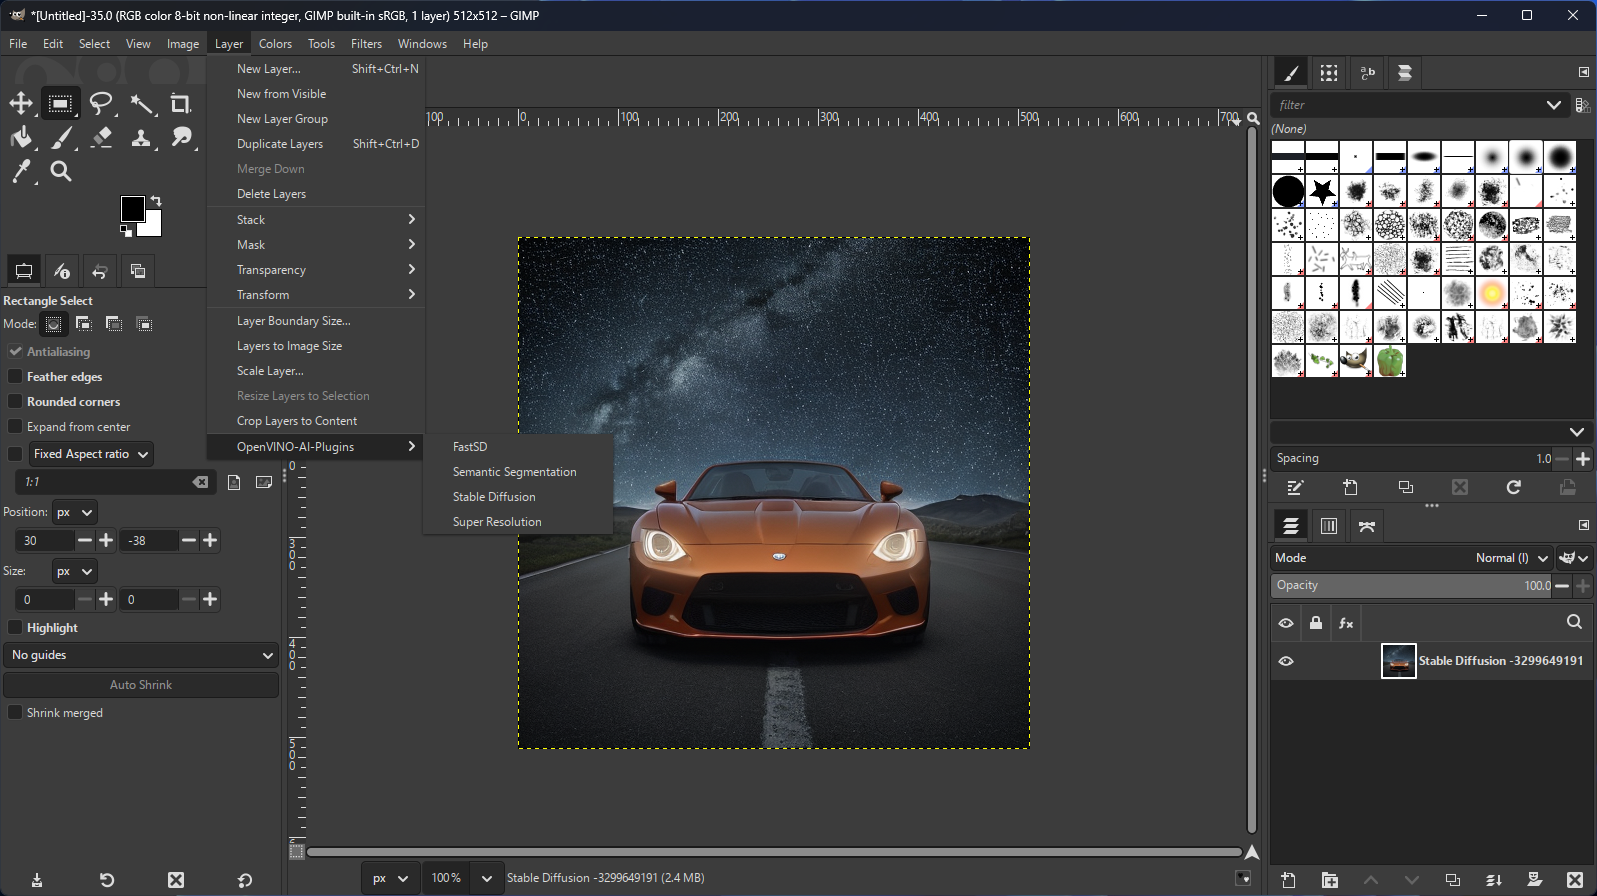Click the brush Spacing slider

tap(1411, 459)
